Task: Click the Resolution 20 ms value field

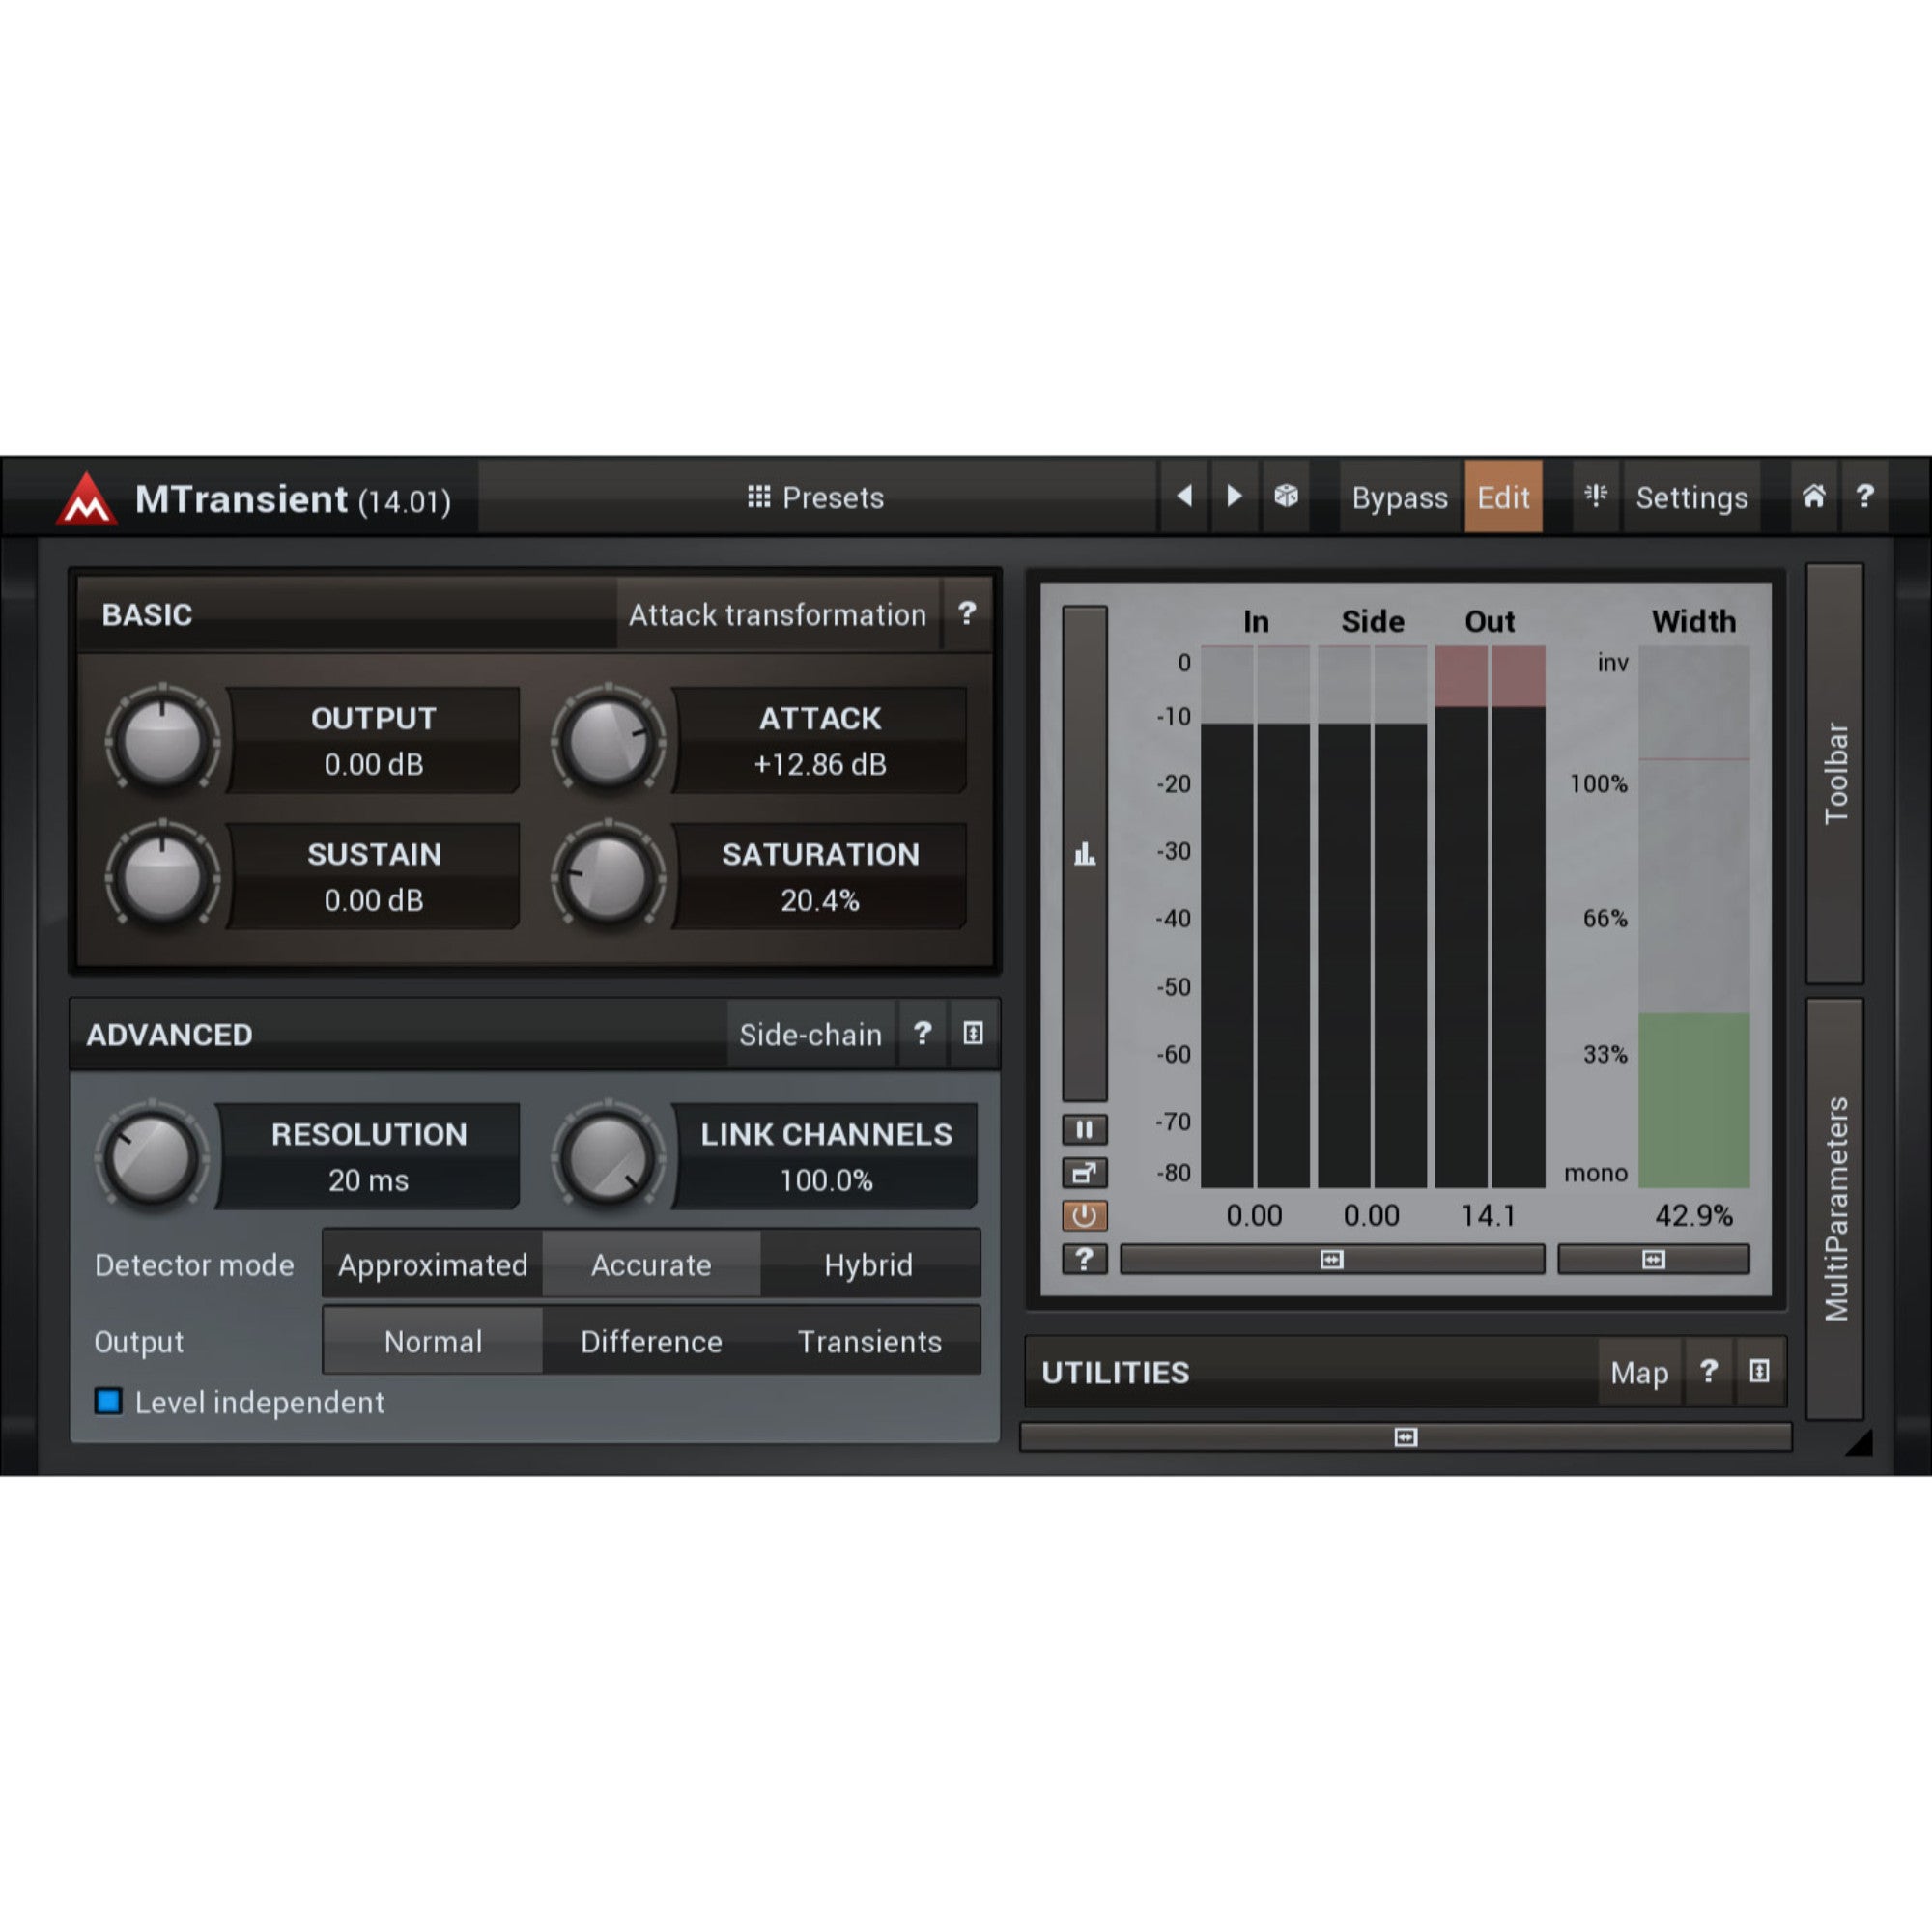Action: (369, 1157)
